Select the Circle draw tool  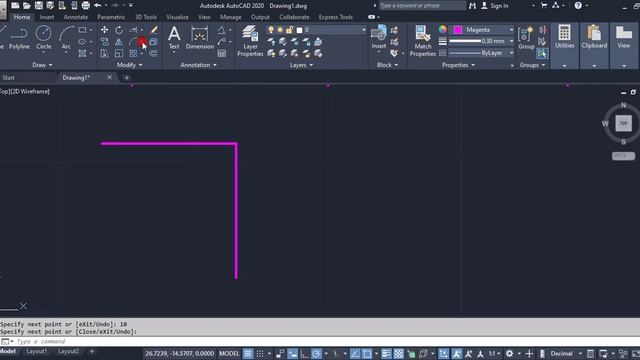43,38
